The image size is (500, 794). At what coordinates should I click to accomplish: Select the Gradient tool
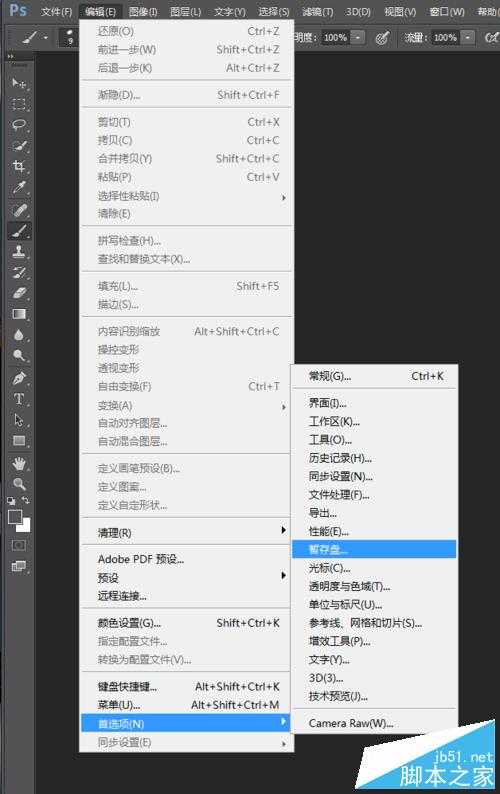(19, 314)
